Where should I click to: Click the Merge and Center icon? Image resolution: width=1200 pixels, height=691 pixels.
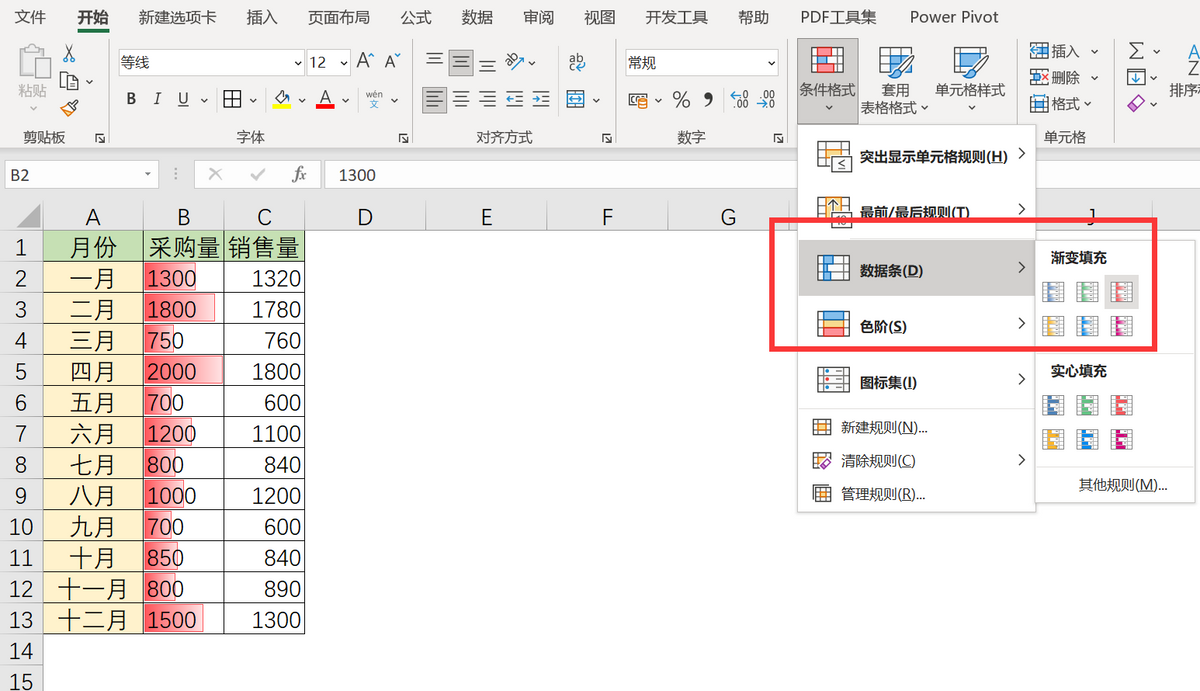(576, 99)
